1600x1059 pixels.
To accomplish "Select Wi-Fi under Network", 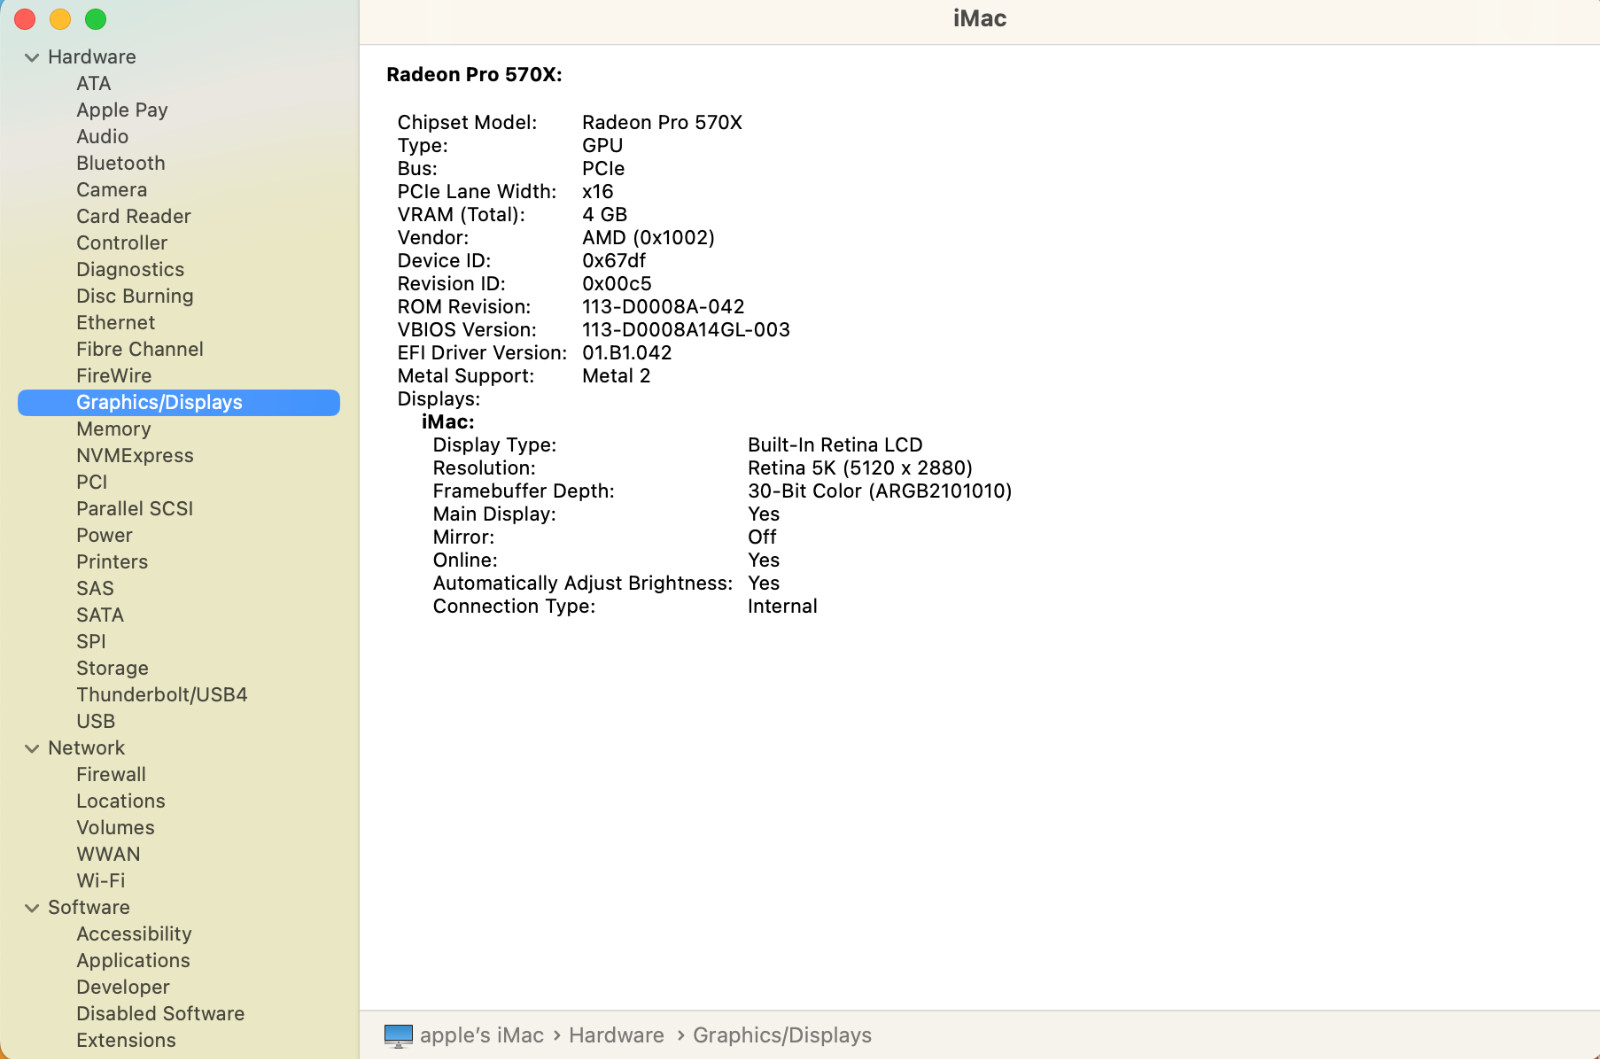I will (101, 881).
